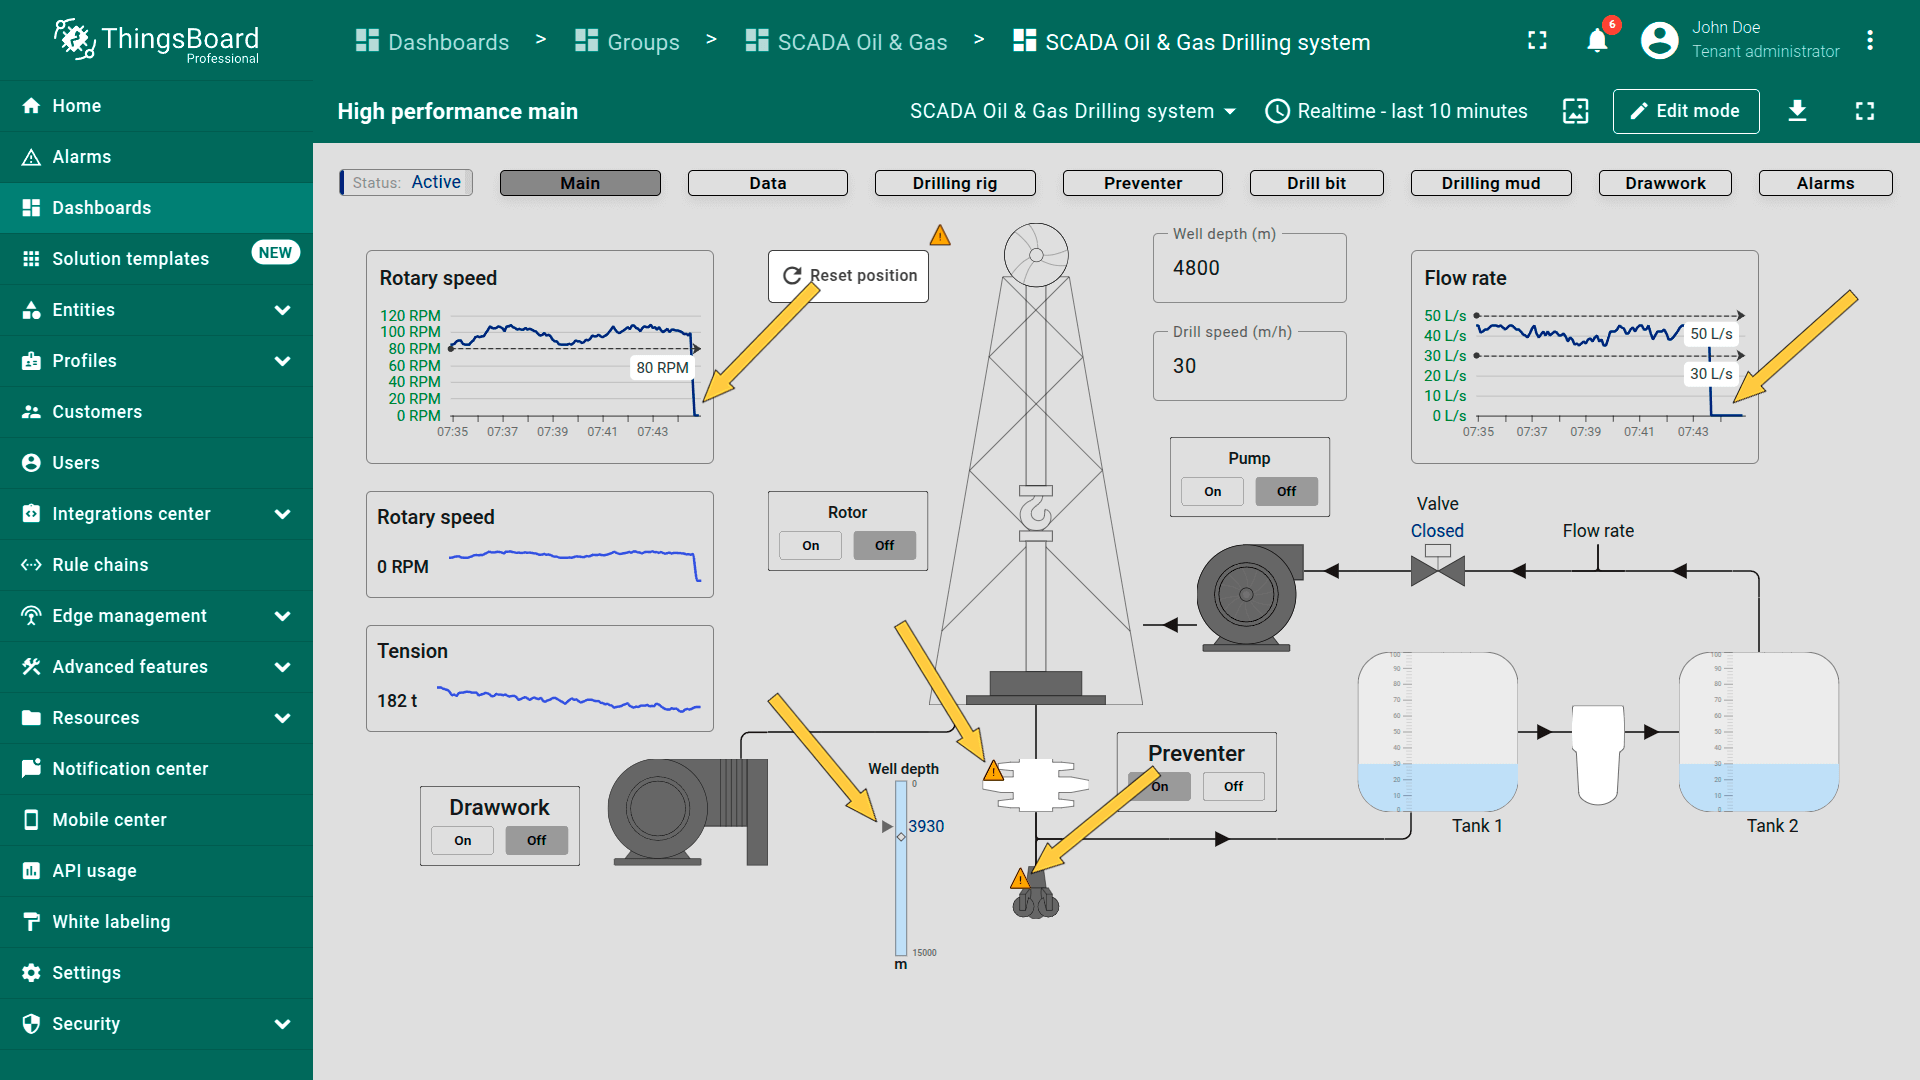Click the valve symbol in flow line
Viewport: 1920px width, 1080px height.
(1437, 570)
